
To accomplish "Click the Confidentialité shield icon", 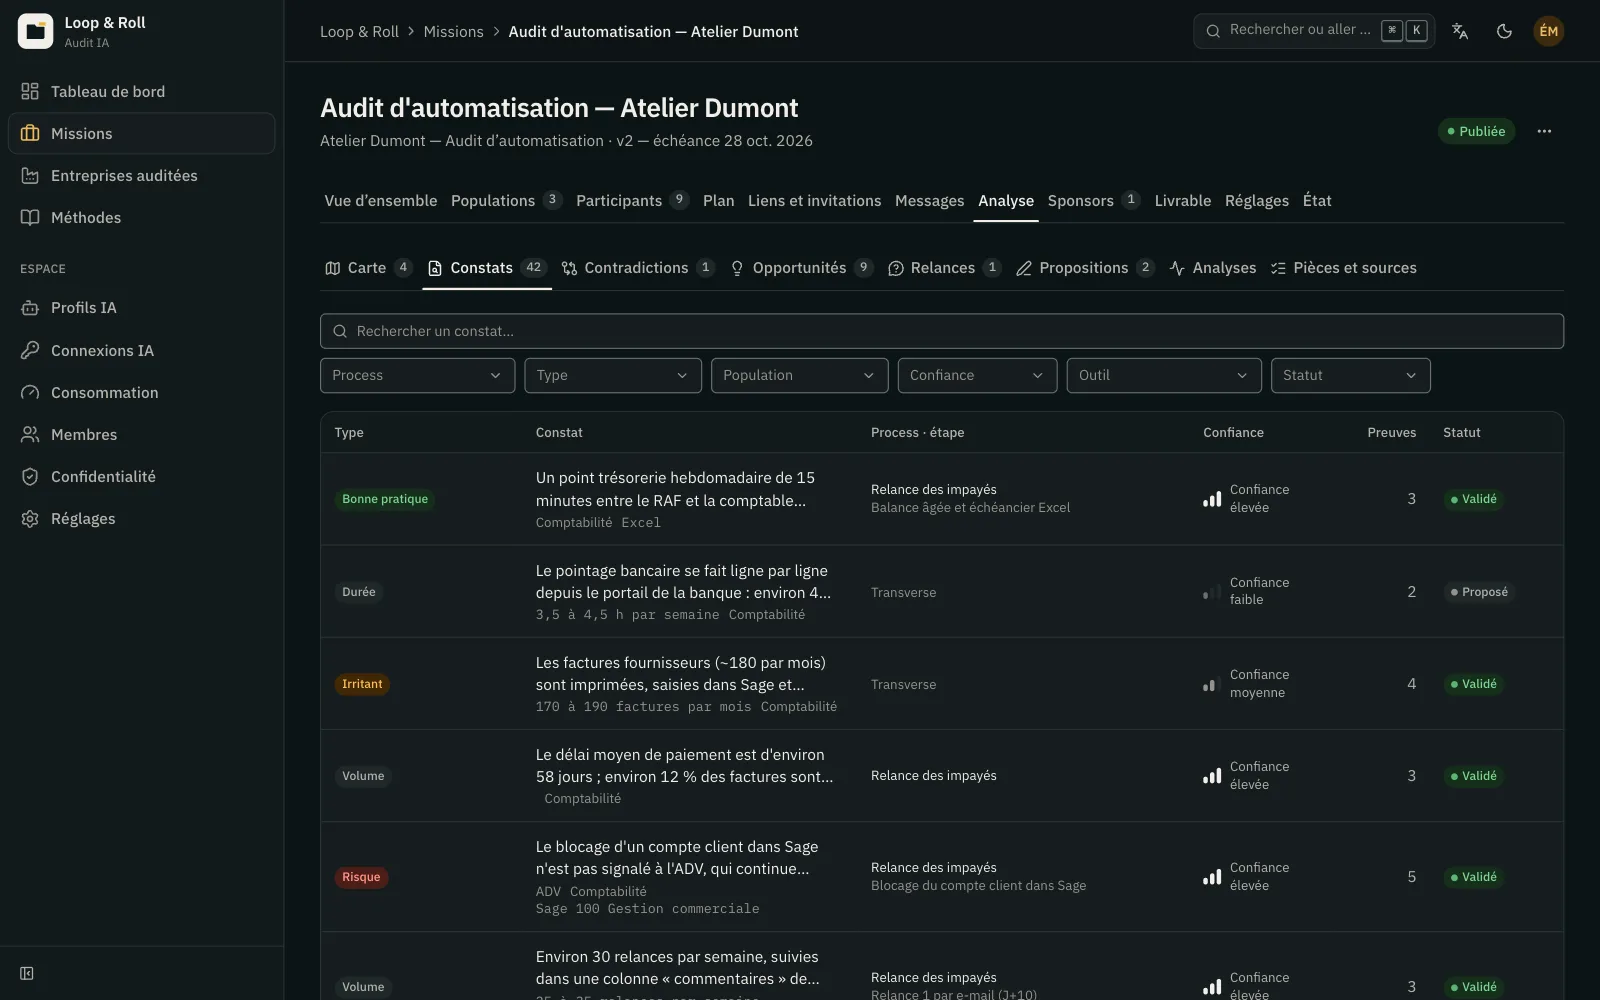I will pos(30,476).
